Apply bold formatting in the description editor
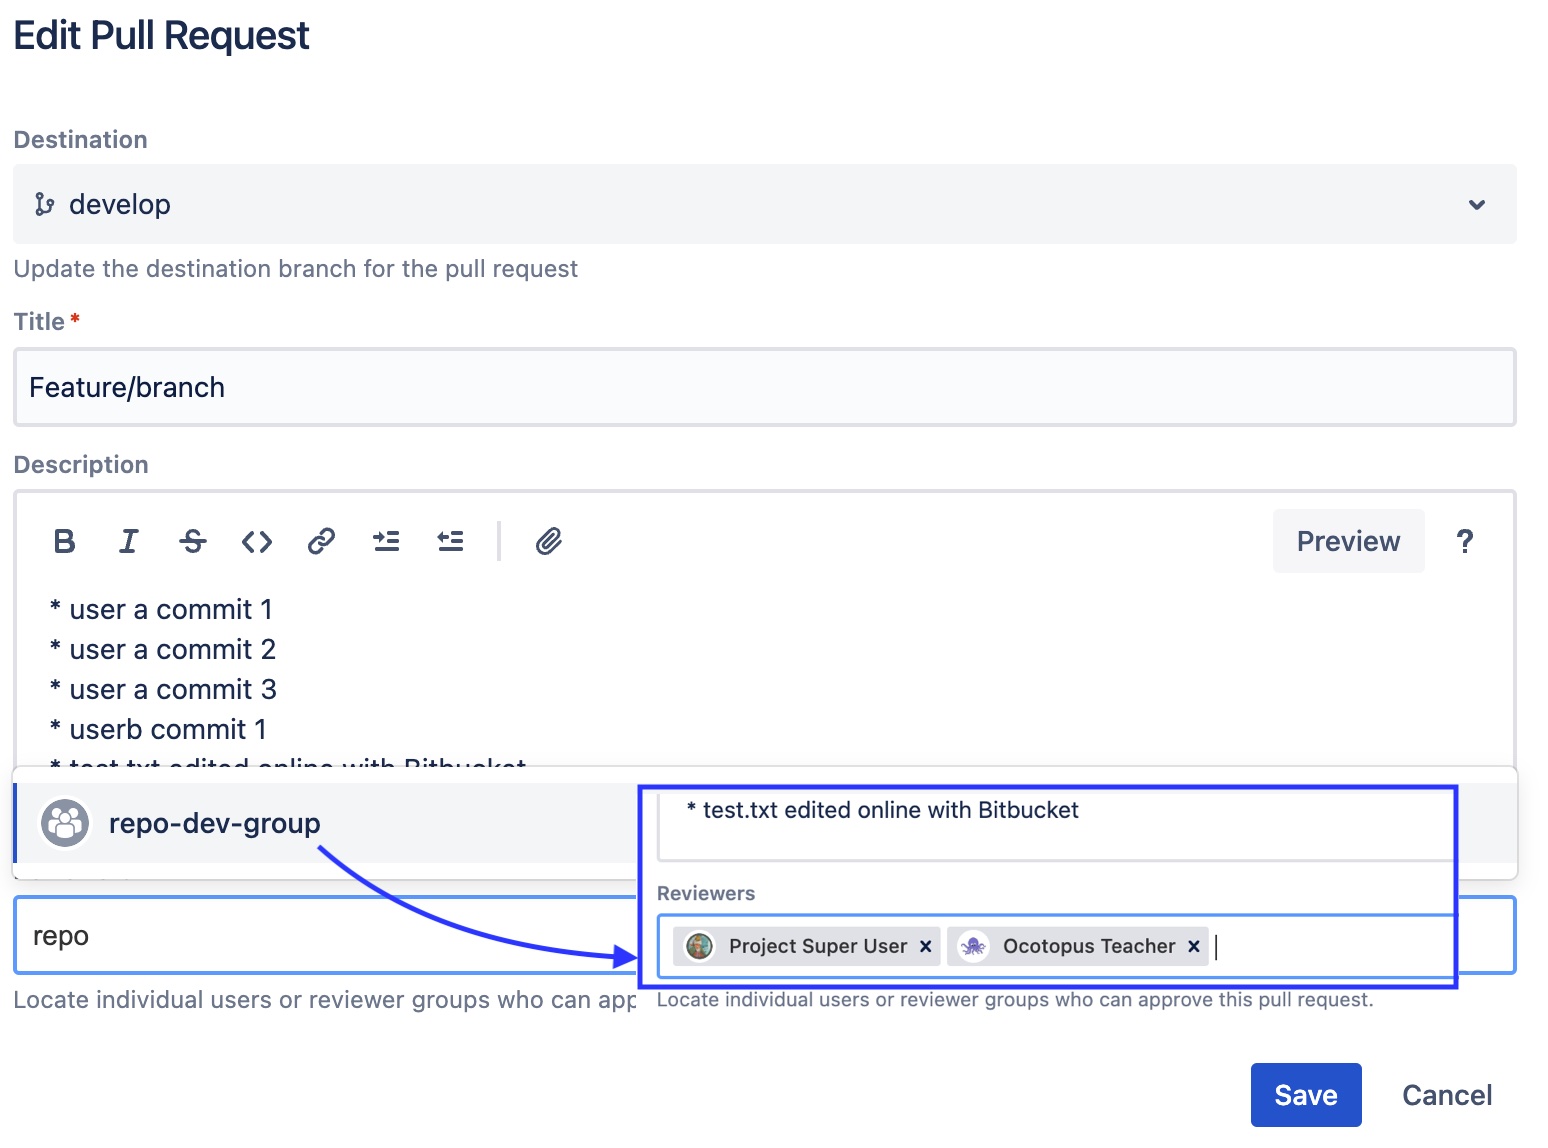1548x1148 pixels. pyautogui.click(x=63, y=541)
